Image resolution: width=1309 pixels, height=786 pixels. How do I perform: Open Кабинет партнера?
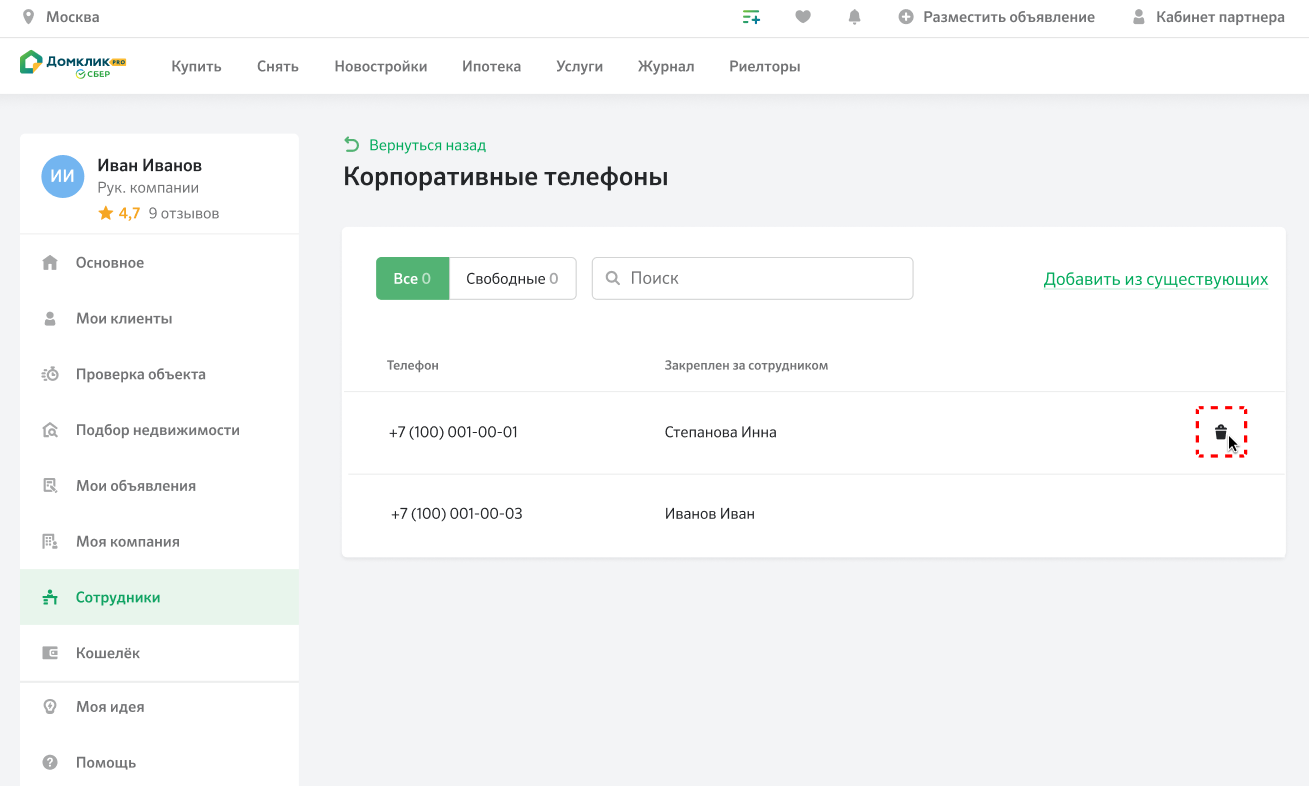pyautogui.click(x=1220, y=17)
